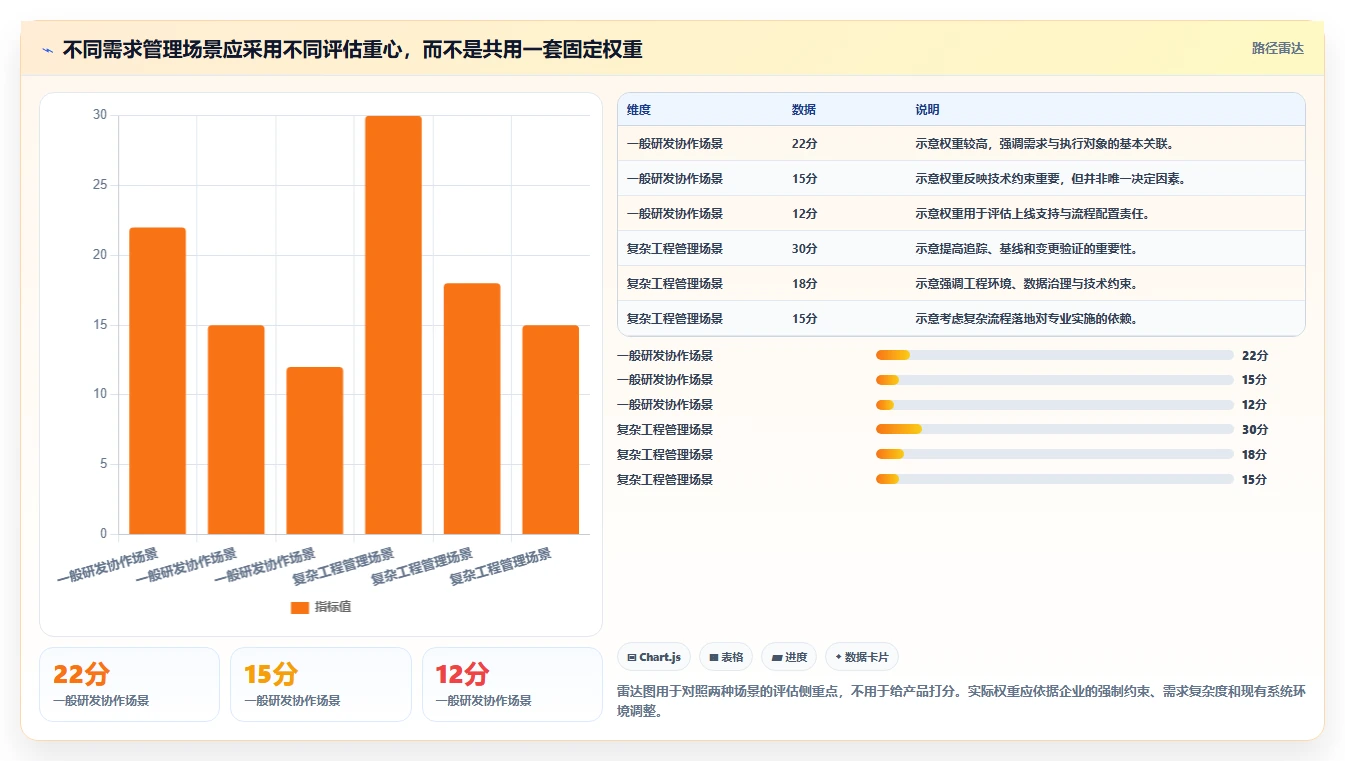Click the chart bar valued 18
The width and height of the screenshot is (1345, 761).
pyautogui.click(x=472, y=409)
